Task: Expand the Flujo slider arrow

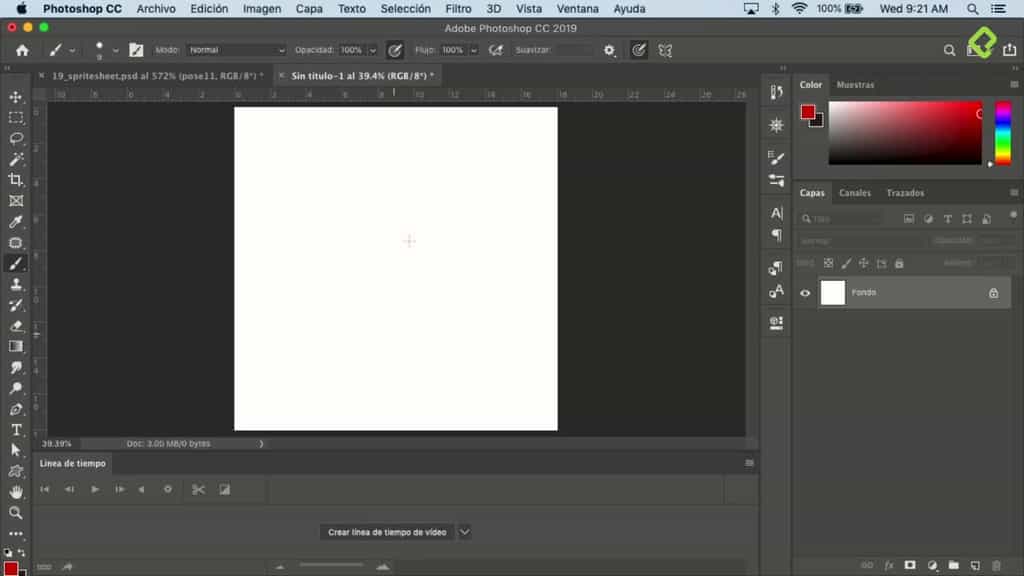Action: [x=473, y=50]
